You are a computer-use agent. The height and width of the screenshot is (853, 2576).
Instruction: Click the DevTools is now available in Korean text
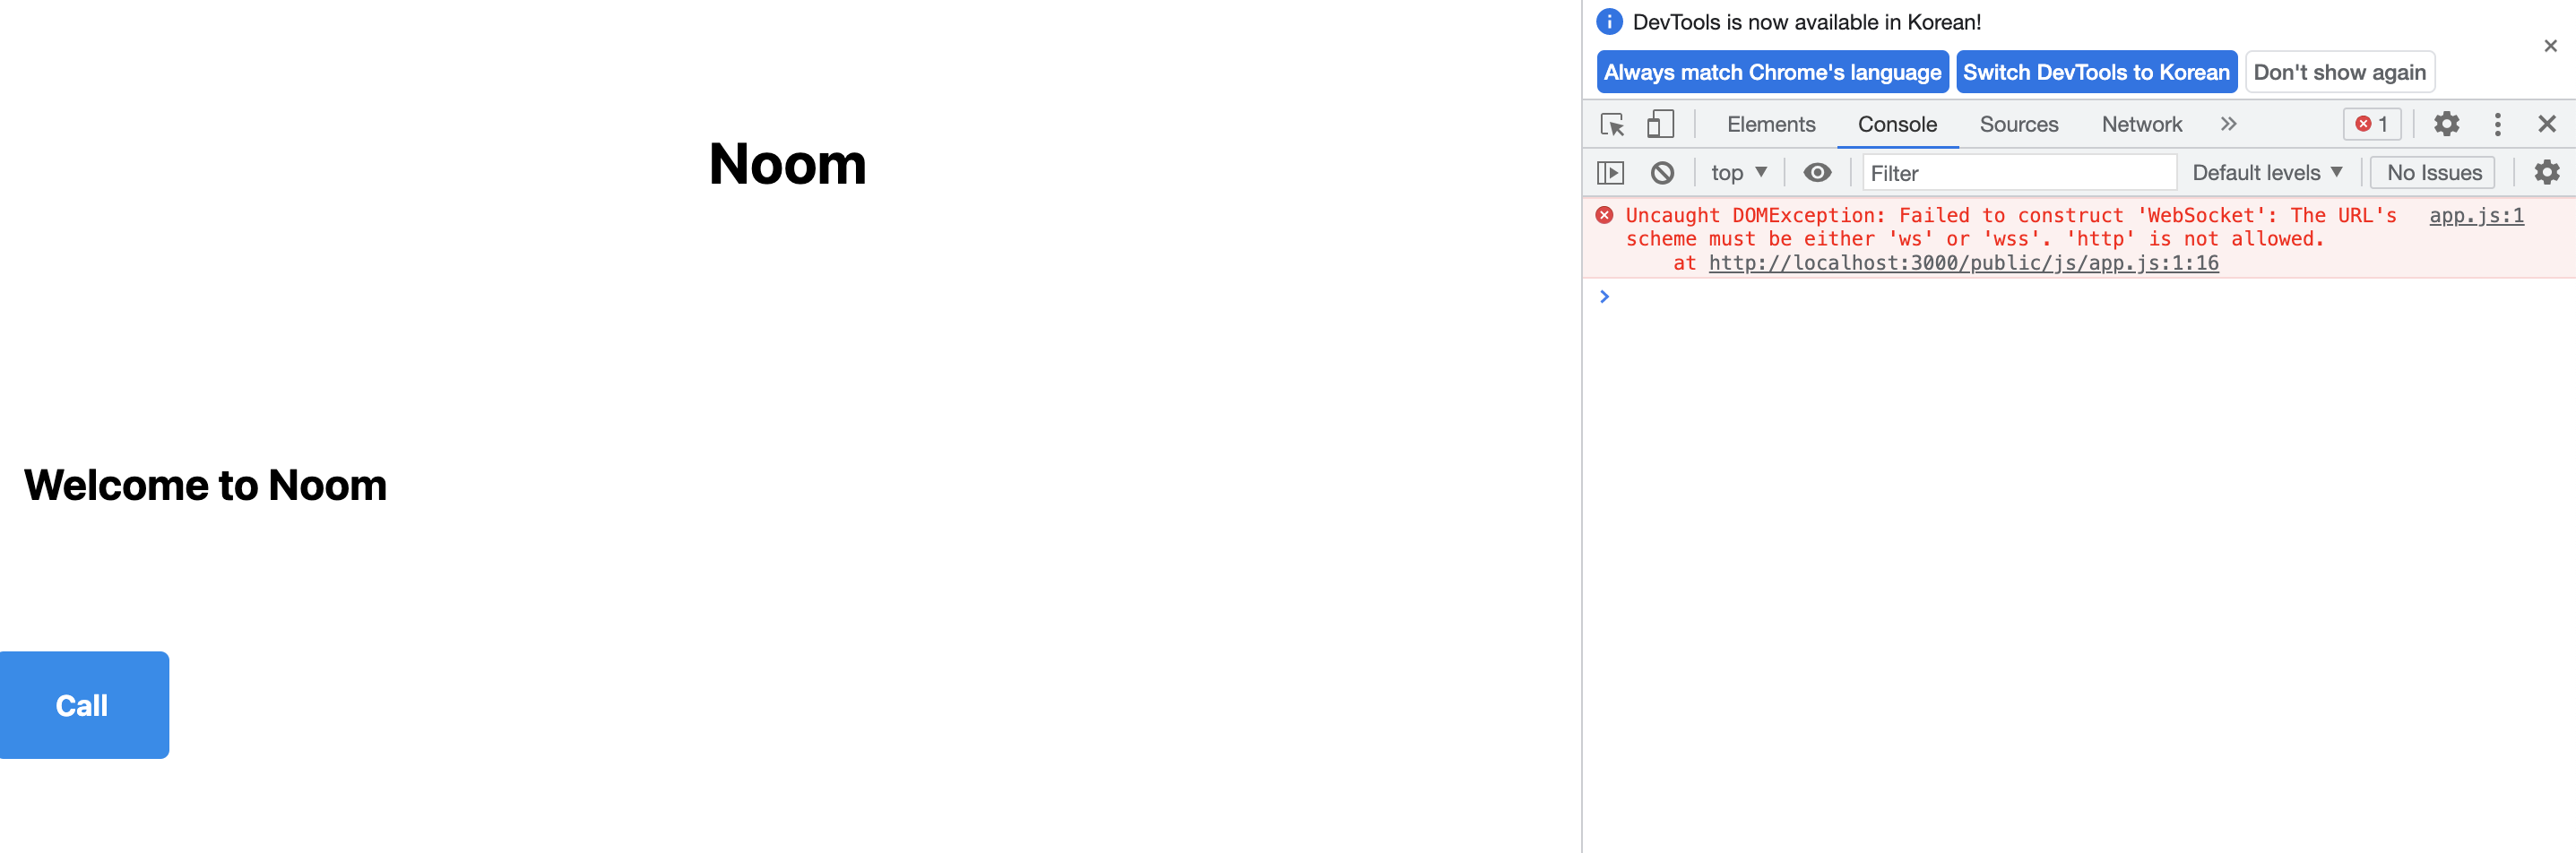(1806, 22)
